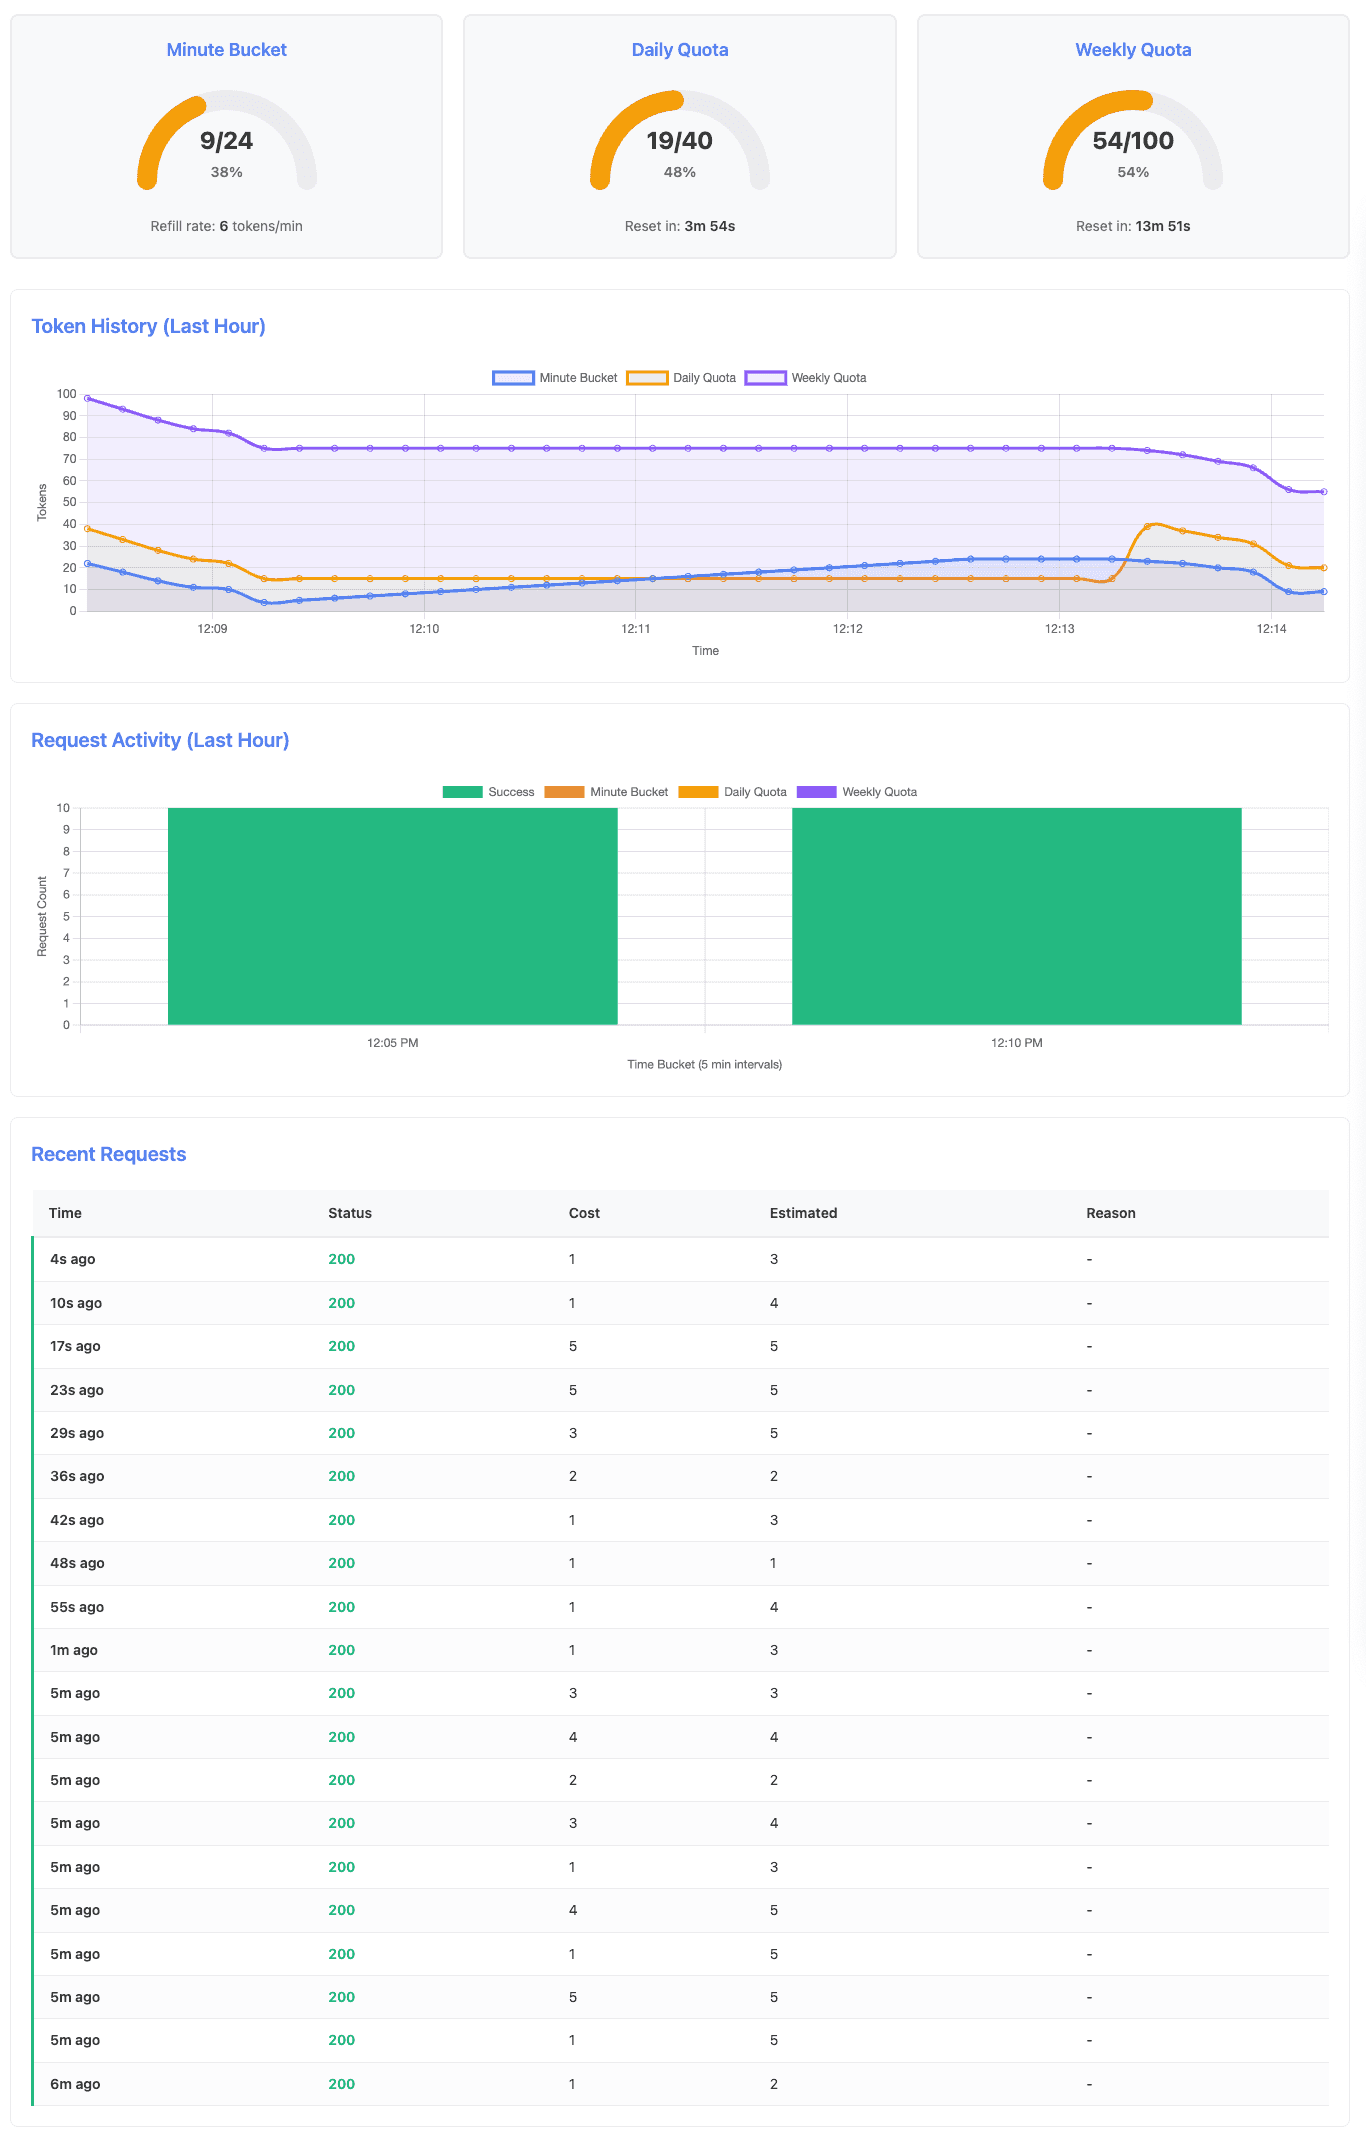
Task: Open the Daily Quota card heading
Action: [x=680, y=50]
